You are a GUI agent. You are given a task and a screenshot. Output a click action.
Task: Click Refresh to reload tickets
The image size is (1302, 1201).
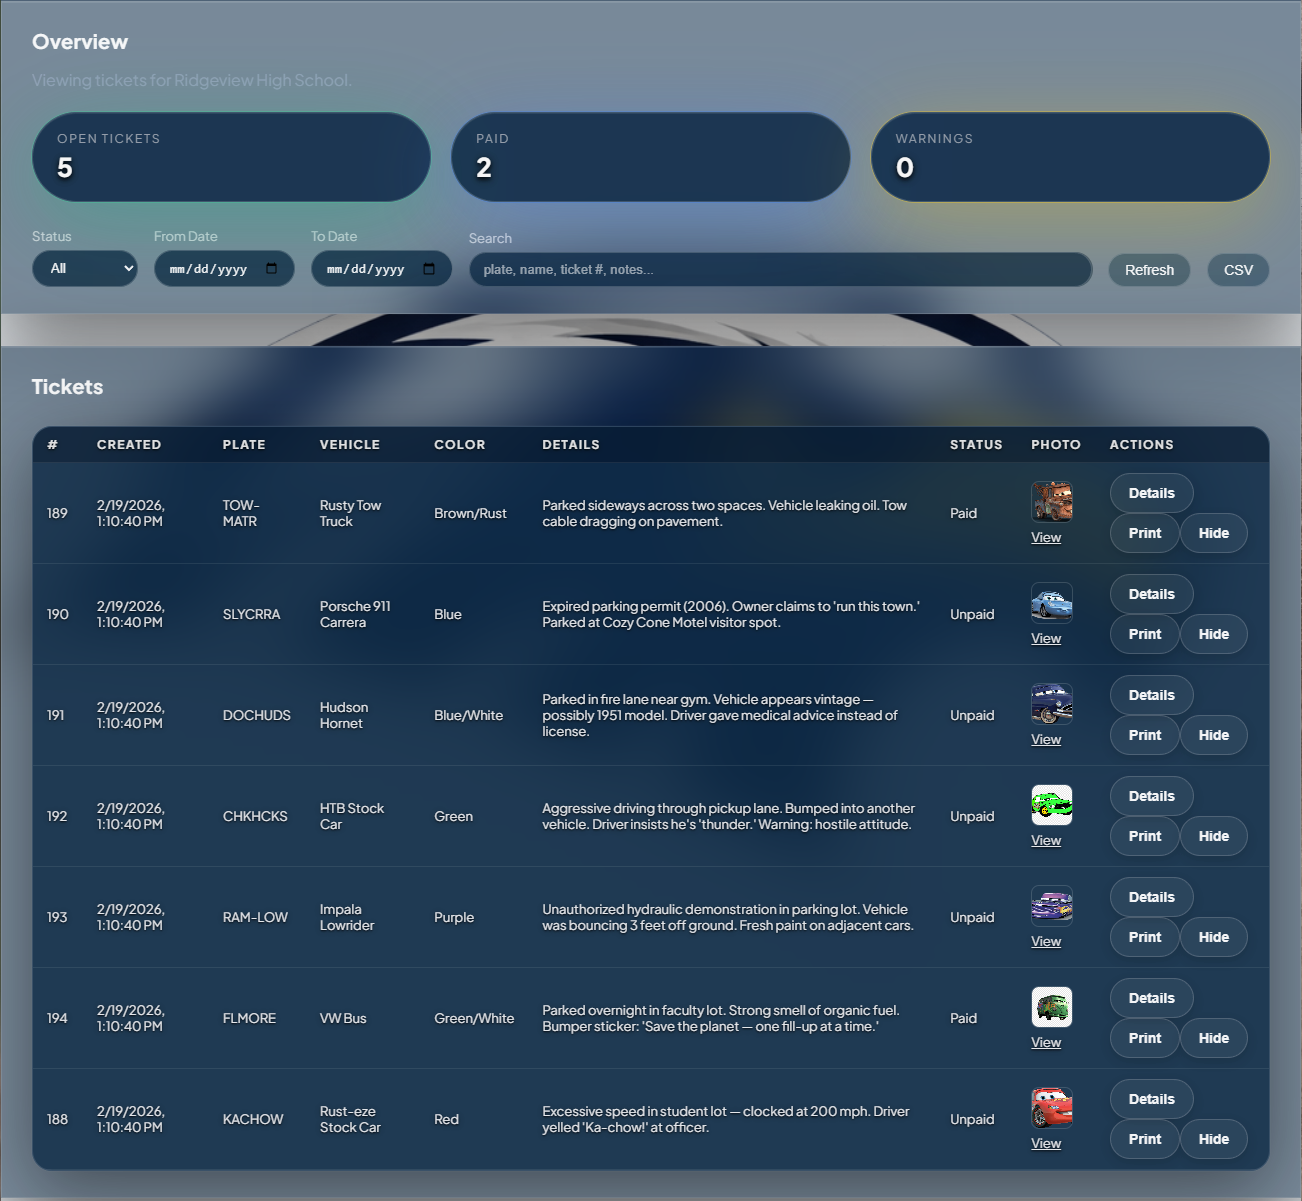point(1148,269)
